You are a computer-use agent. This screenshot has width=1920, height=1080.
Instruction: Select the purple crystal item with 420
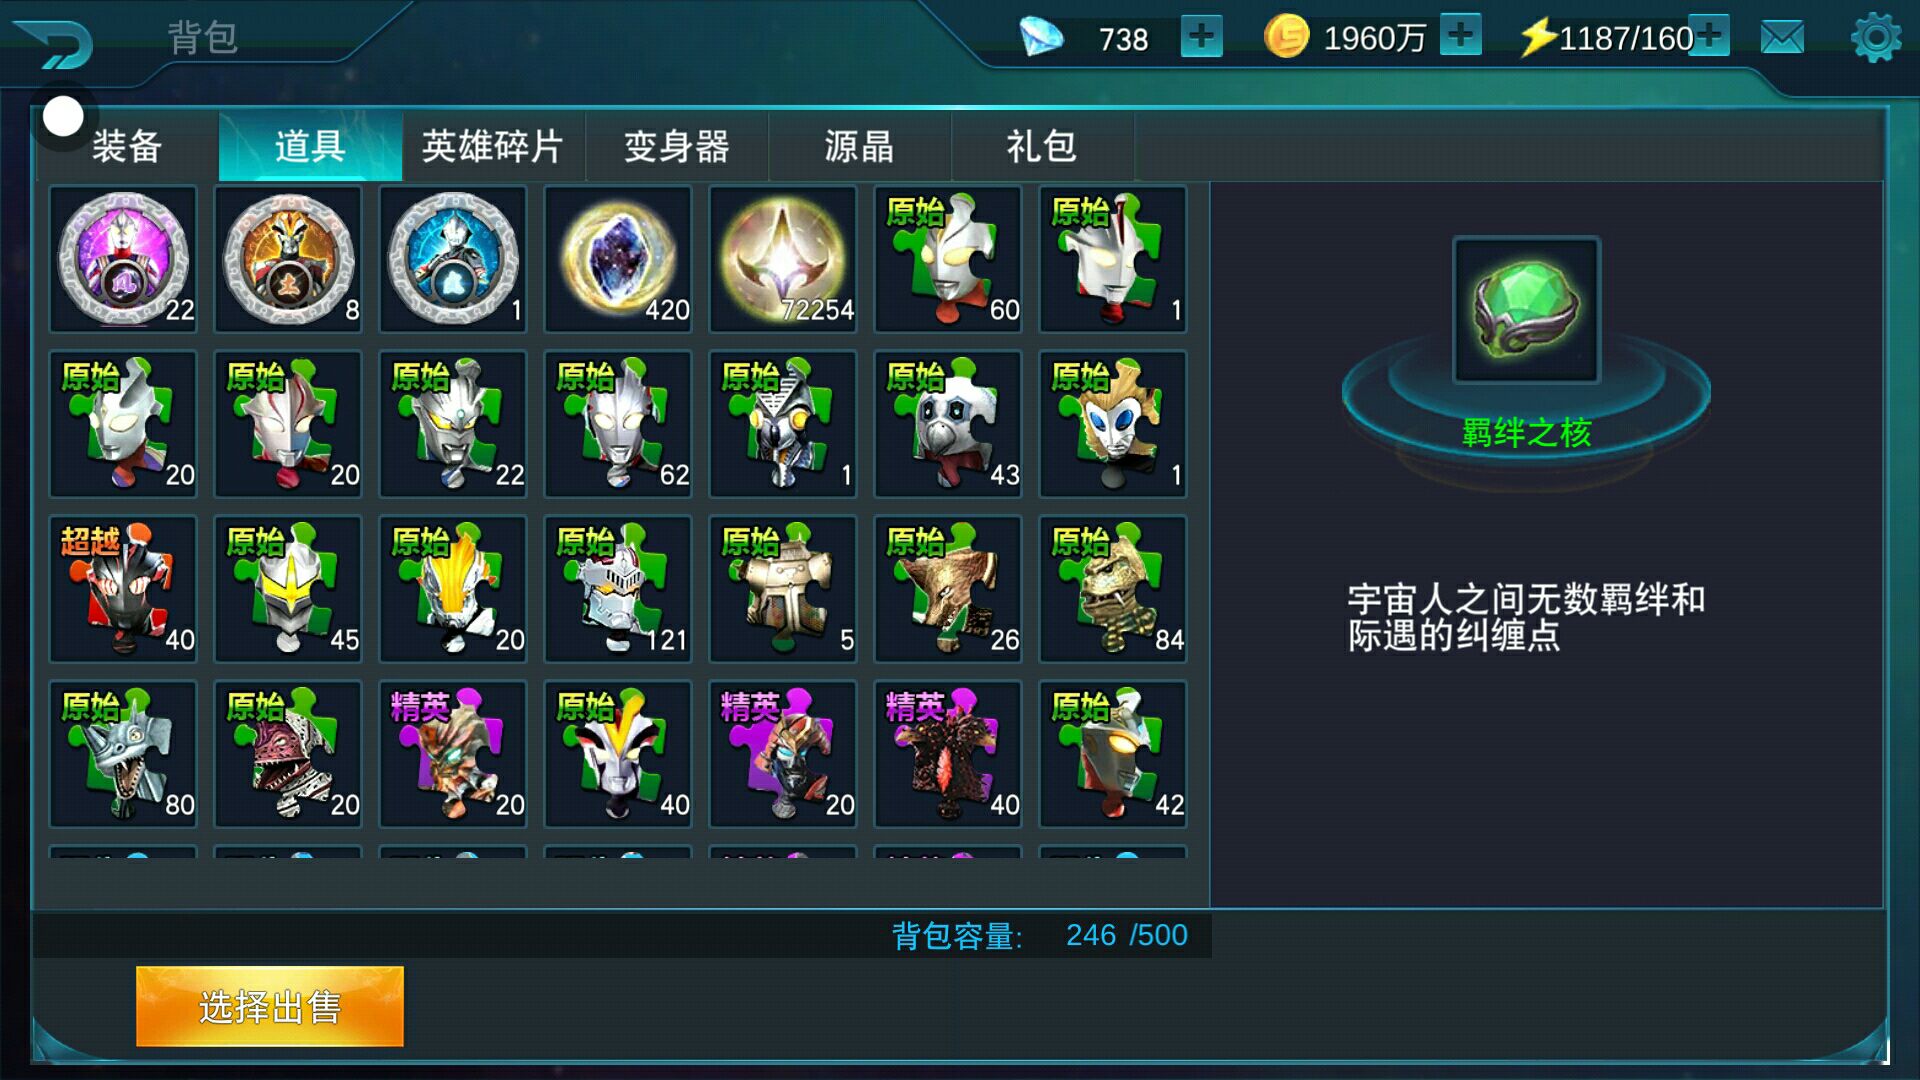[618, 259]
